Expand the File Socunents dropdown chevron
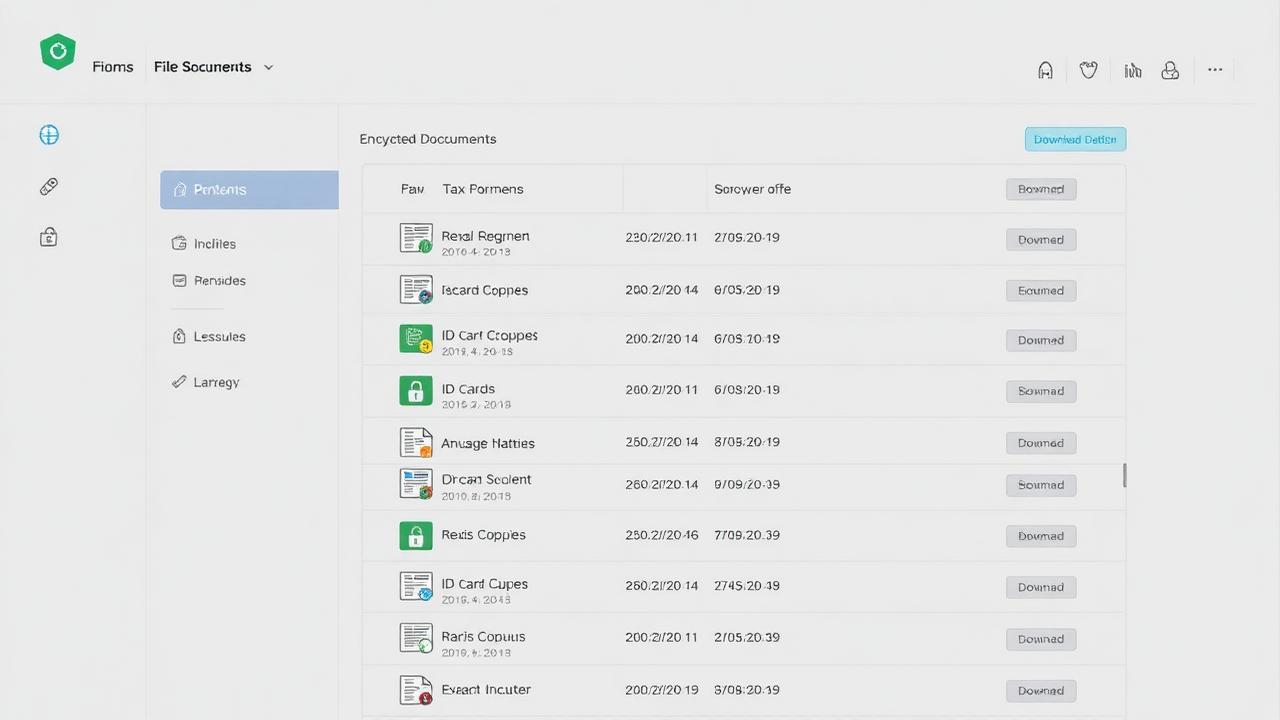 pos(268,68)
